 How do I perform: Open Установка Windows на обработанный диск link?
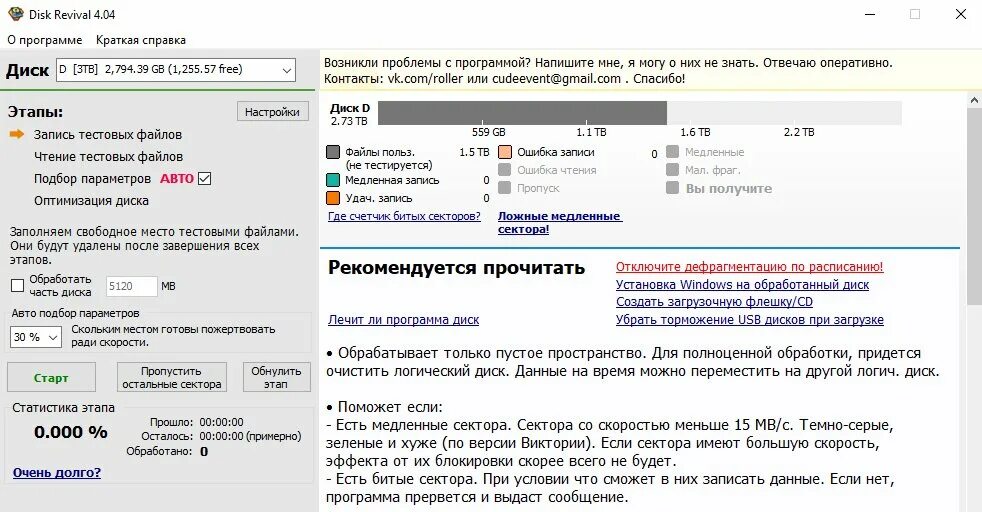742,285
